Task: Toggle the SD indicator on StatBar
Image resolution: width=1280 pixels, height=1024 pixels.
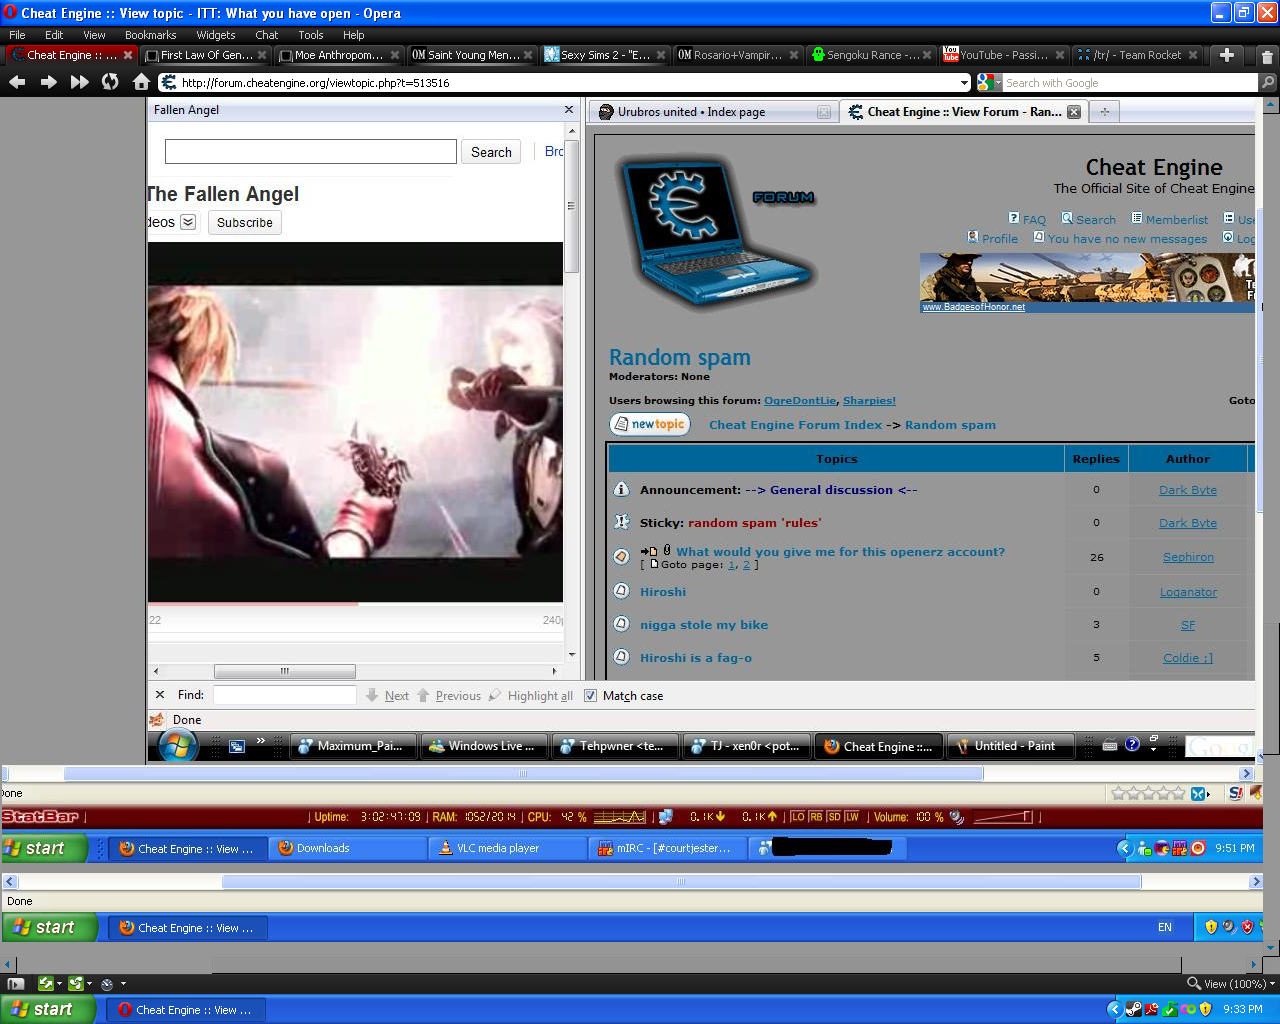Action: [834, 817]
